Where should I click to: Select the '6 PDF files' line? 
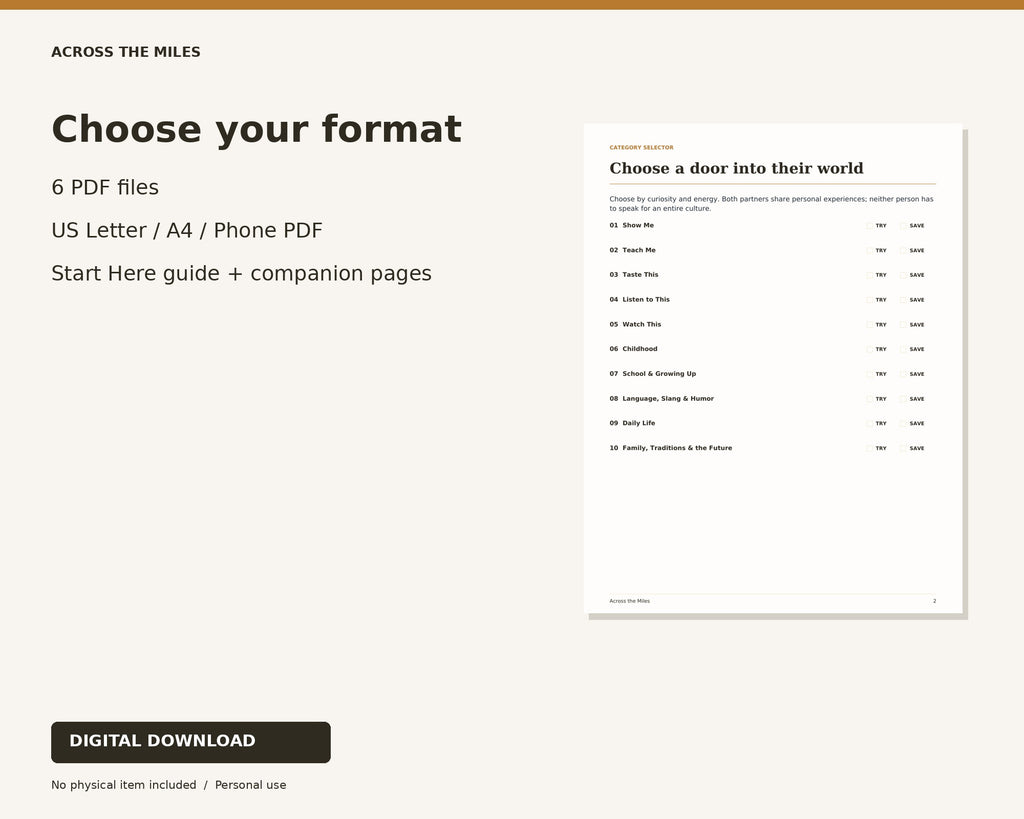point(105,187)
